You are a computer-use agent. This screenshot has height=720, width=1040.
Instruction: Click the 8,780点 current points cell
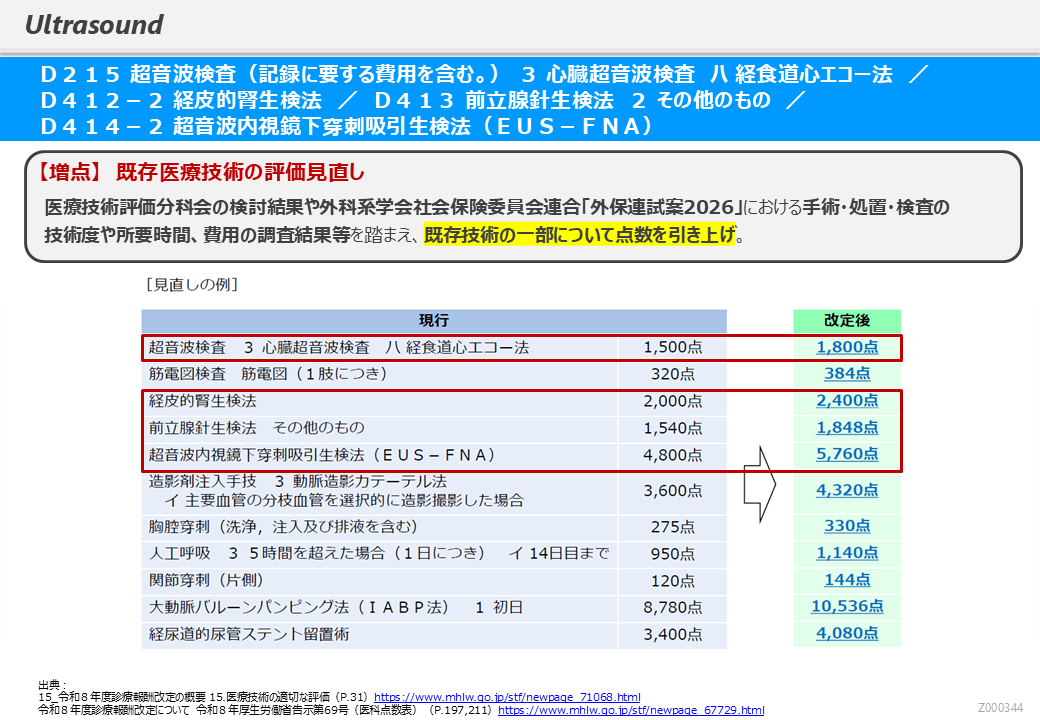pyautogui.click(x=671, y=607)
